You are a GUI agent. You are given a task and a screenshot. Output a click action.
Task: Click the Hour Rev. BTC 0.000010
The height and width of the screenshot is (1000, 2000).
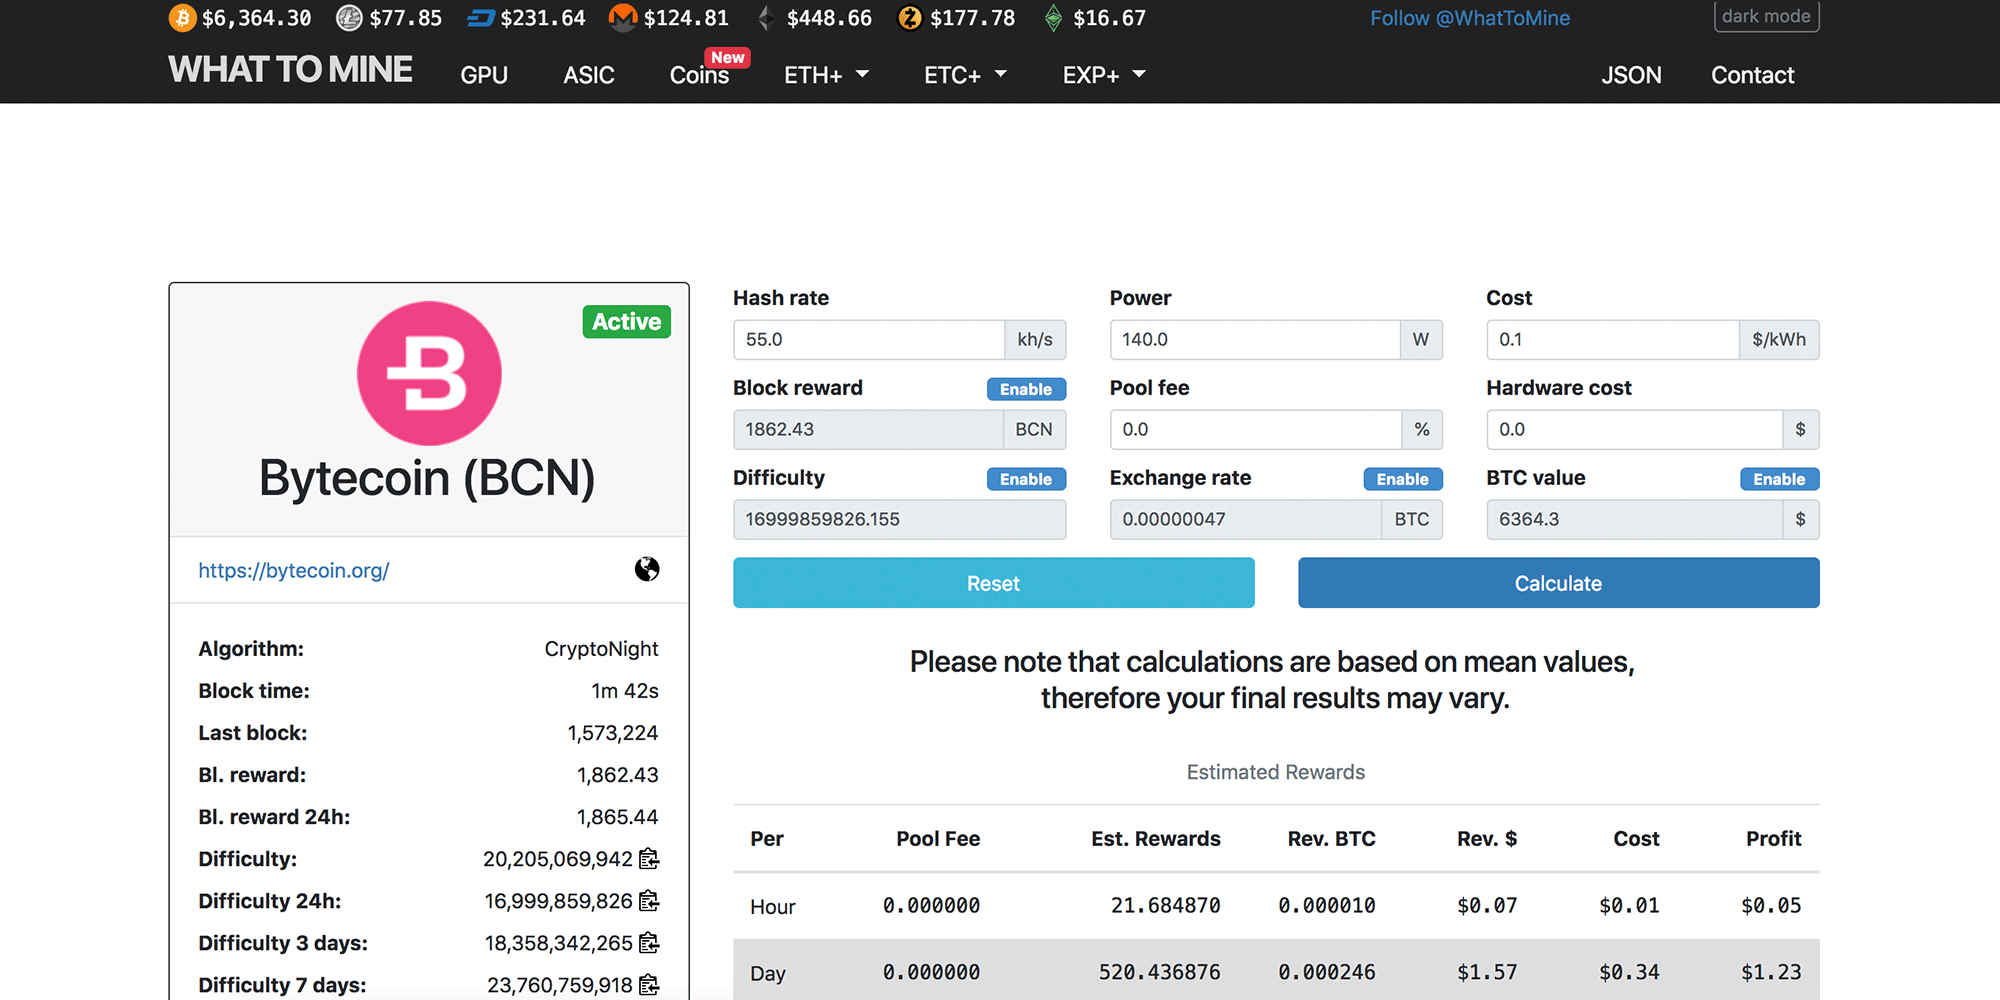pyautogui.click(x=1327, y=906)
